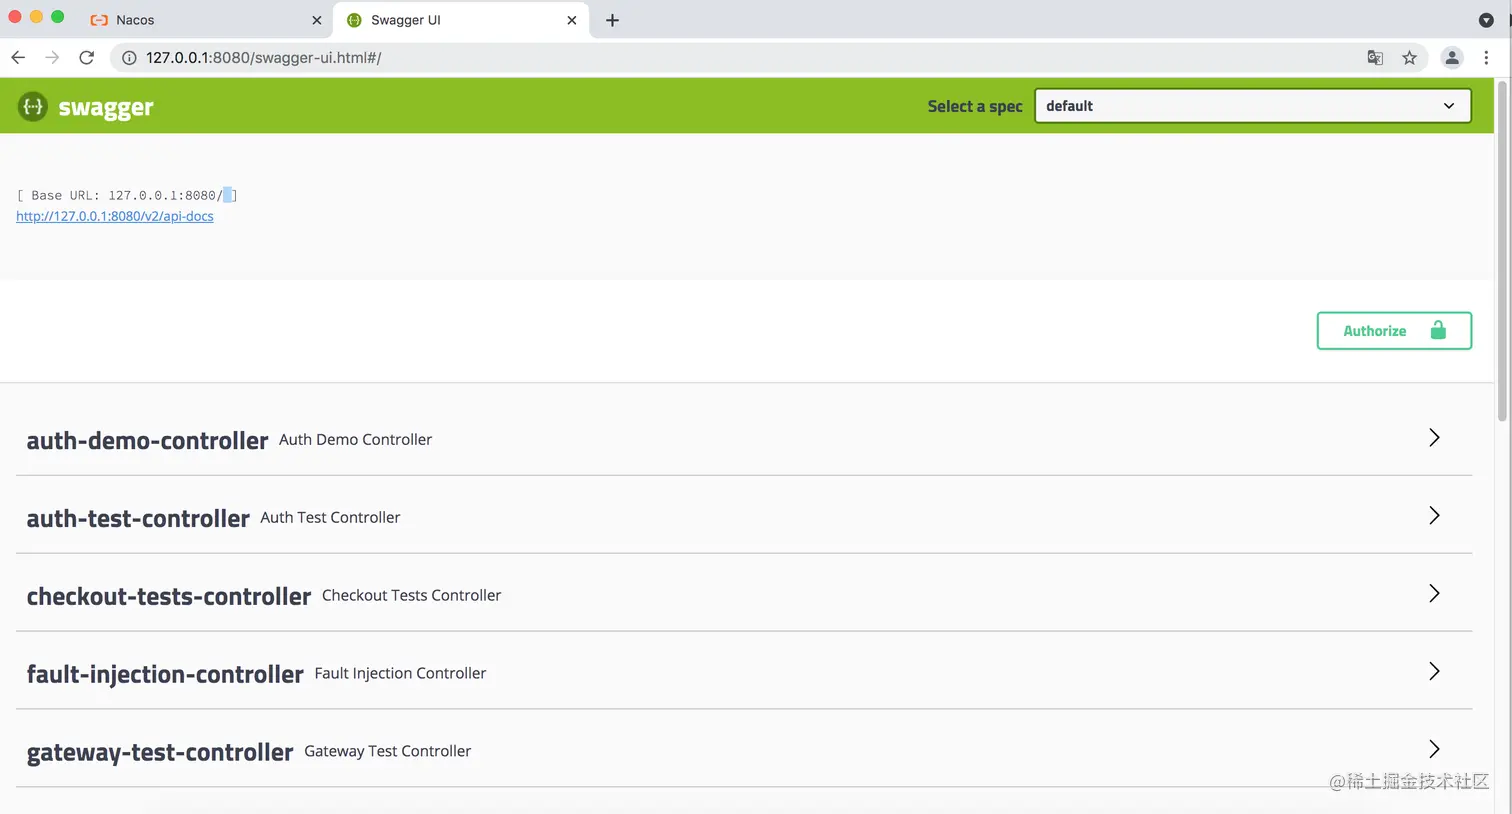Reload the Swagger UI page
Viewport: 1512px width, 814px height.
87,58
